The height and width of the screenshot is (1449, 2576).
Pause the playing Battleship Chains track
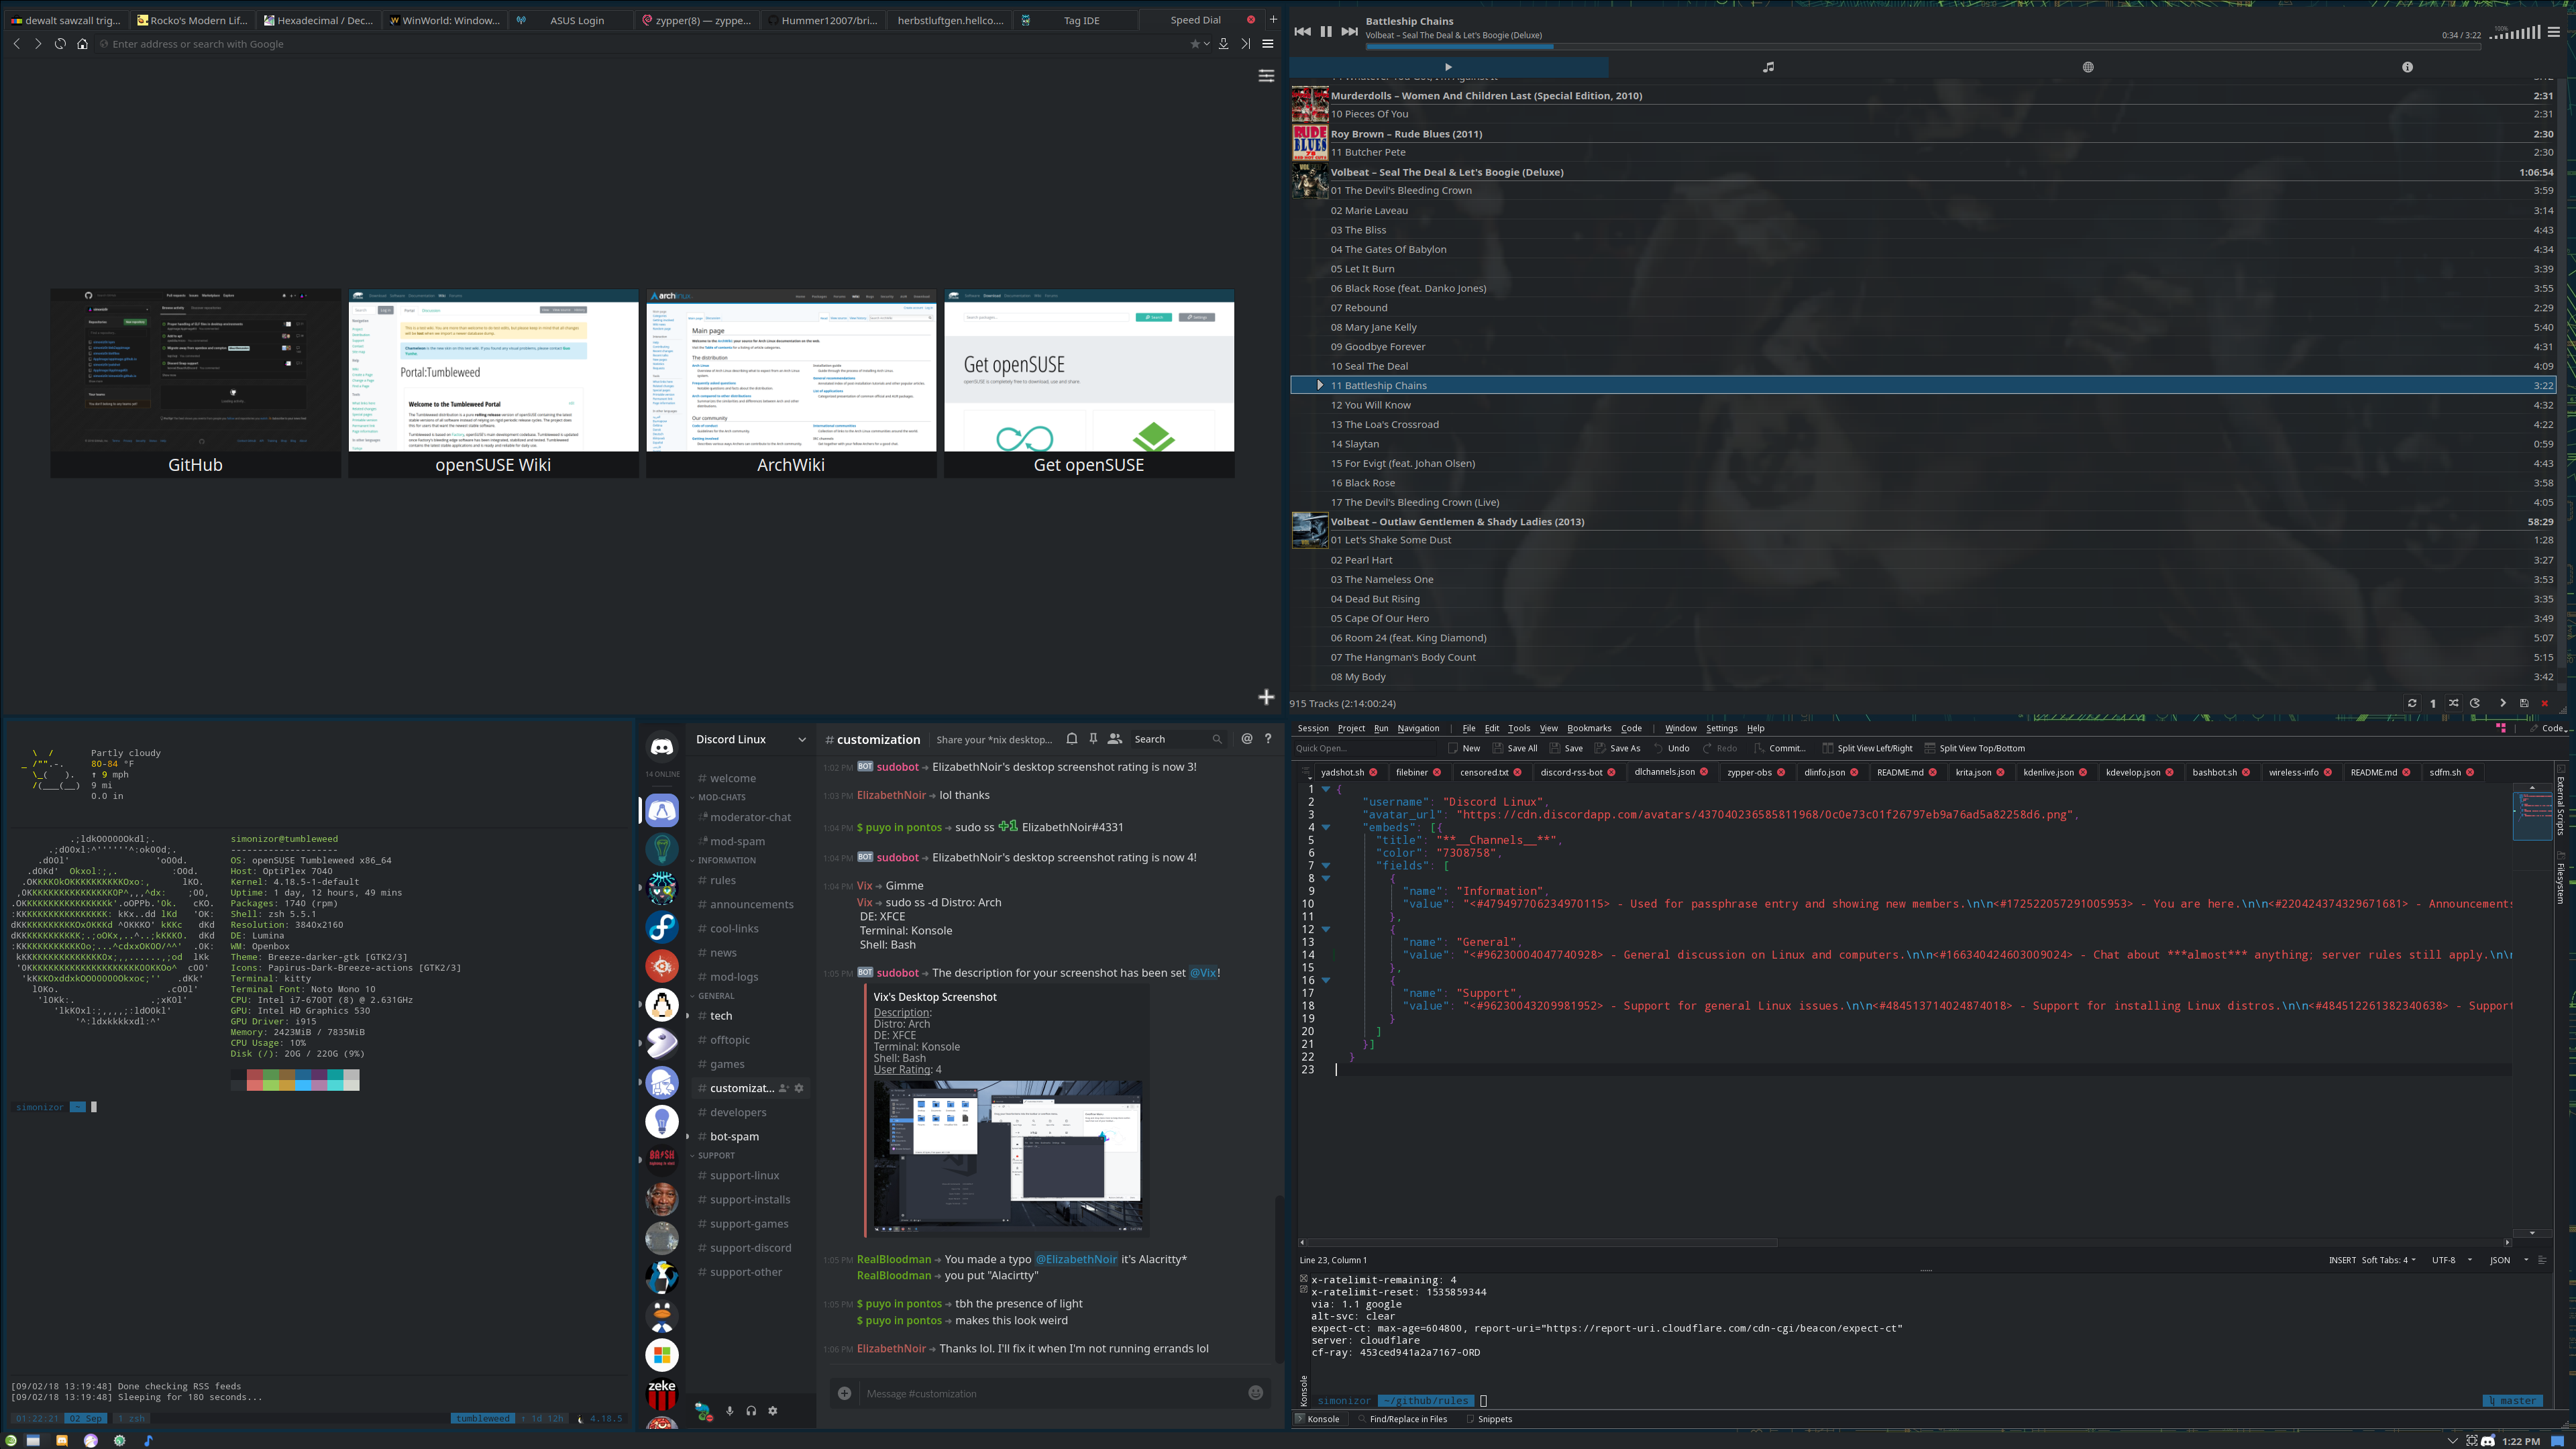(1326, 31)
